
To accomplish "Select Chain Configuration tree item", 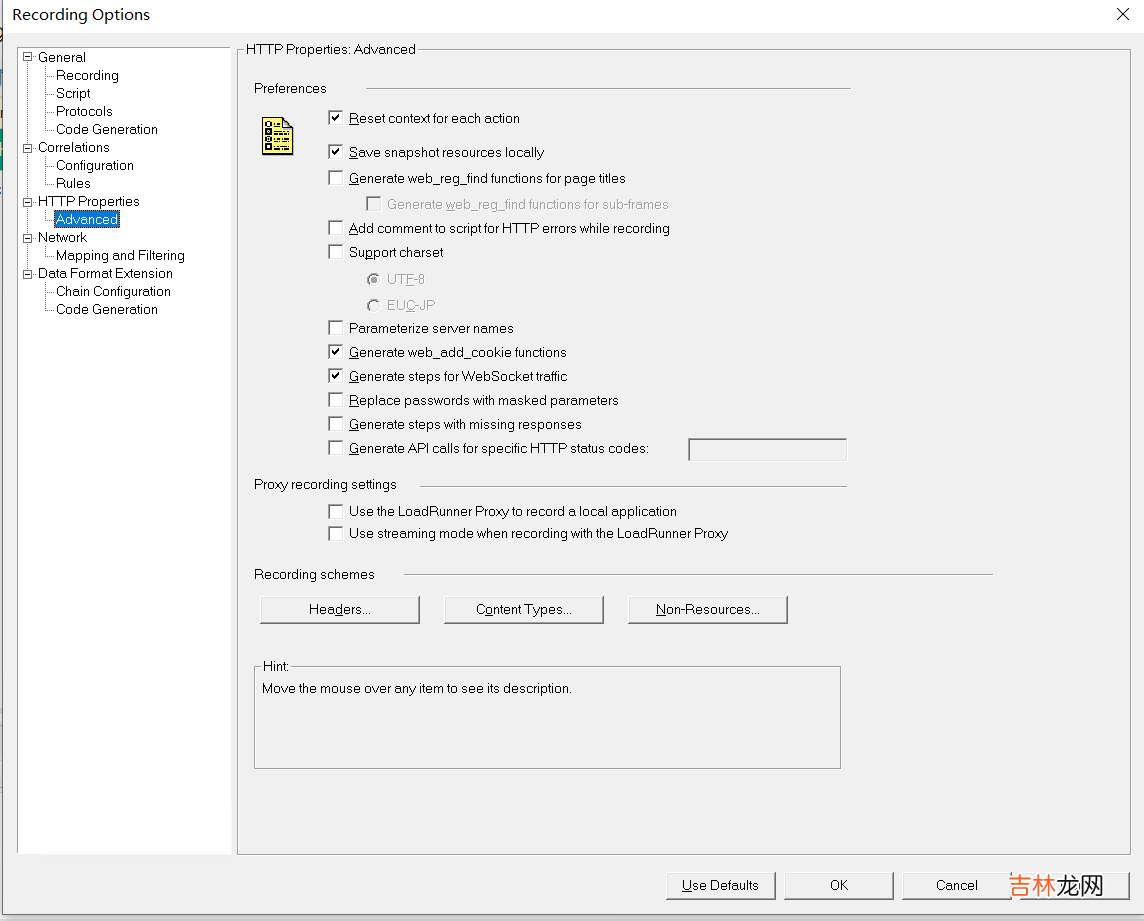I will [x=113, y=291].
